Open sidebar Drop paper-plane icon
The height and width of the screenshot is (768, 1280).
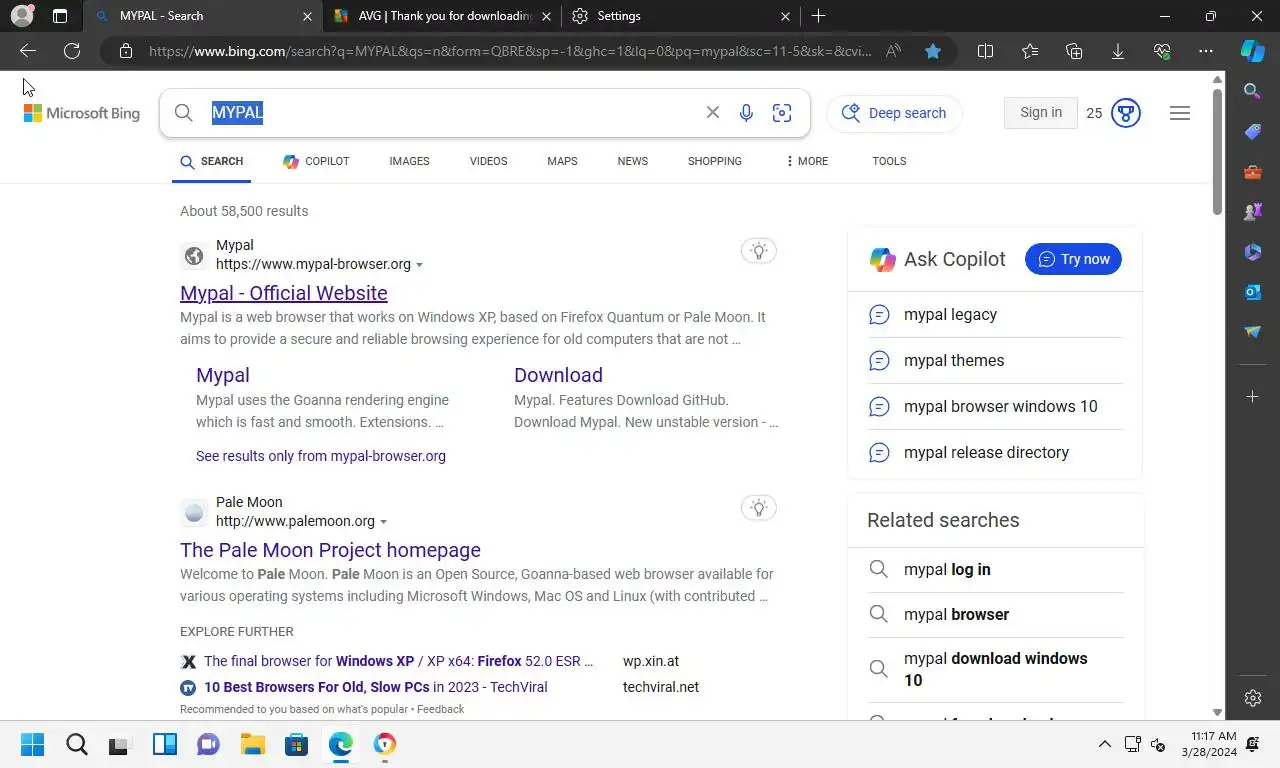pyautogui.click(x=1252, y=332)
